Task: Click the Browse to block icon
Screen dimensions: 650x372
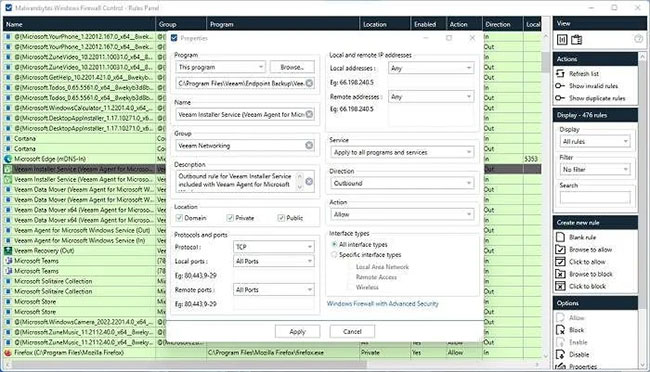Action: (560, 274)
